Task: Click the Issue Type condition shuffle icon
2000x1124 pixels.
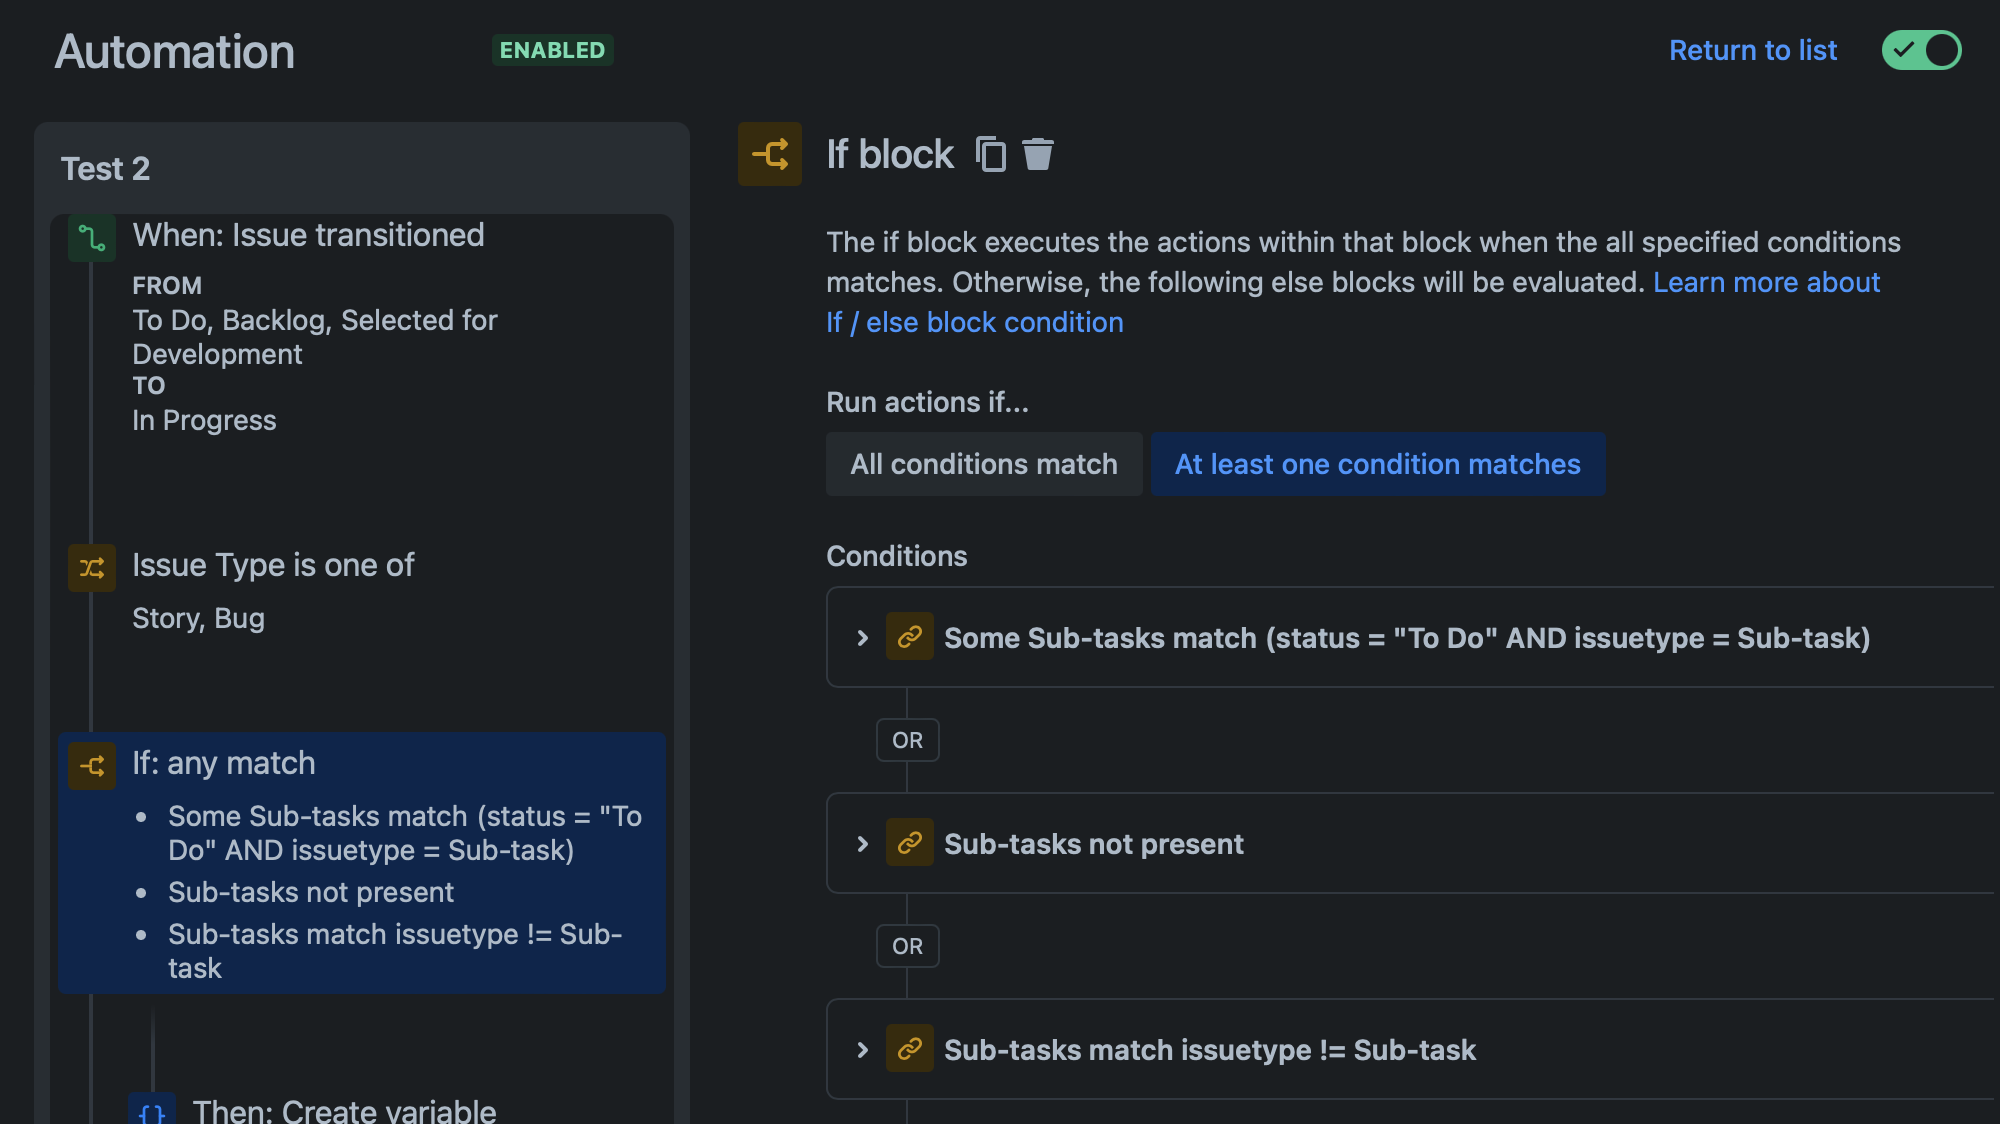Action: click(x=92, y=568)
